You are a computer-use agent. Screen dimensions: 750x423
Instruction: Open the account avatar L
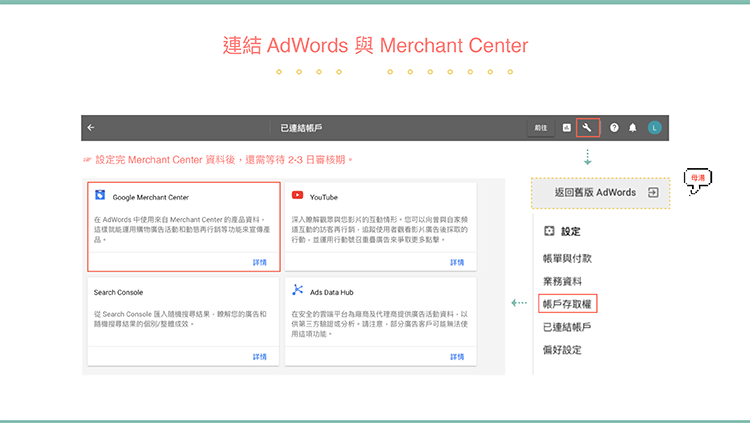(x=654, y=128)
